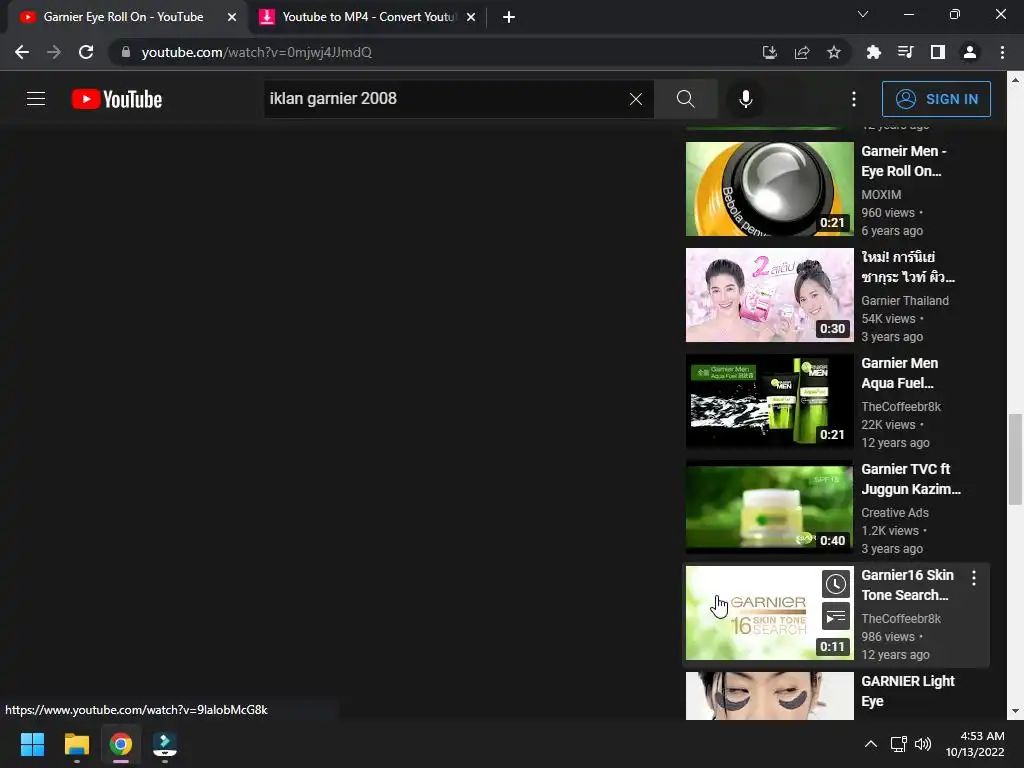Show hidden system tray icons
Viewport: 1024px width, 768px height.
pos(871,744)
